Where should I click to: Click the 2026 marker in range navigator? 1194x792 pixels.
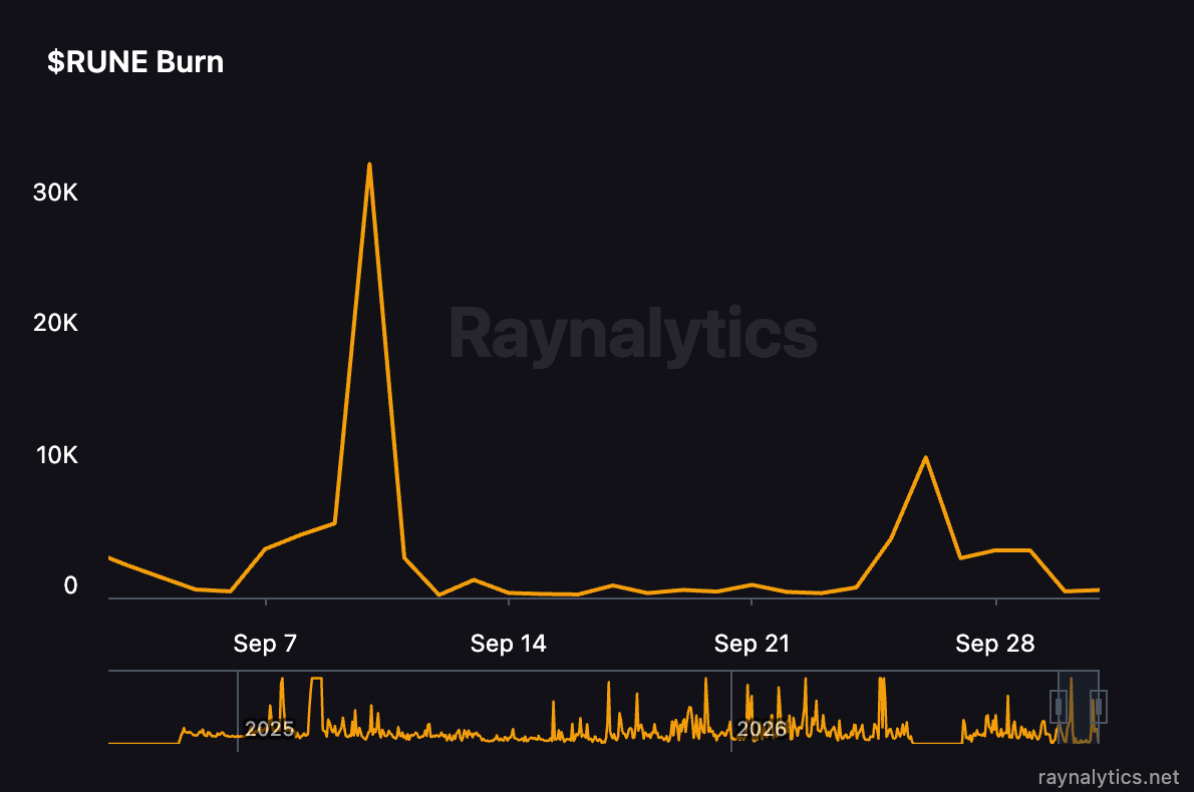[761, 729]
